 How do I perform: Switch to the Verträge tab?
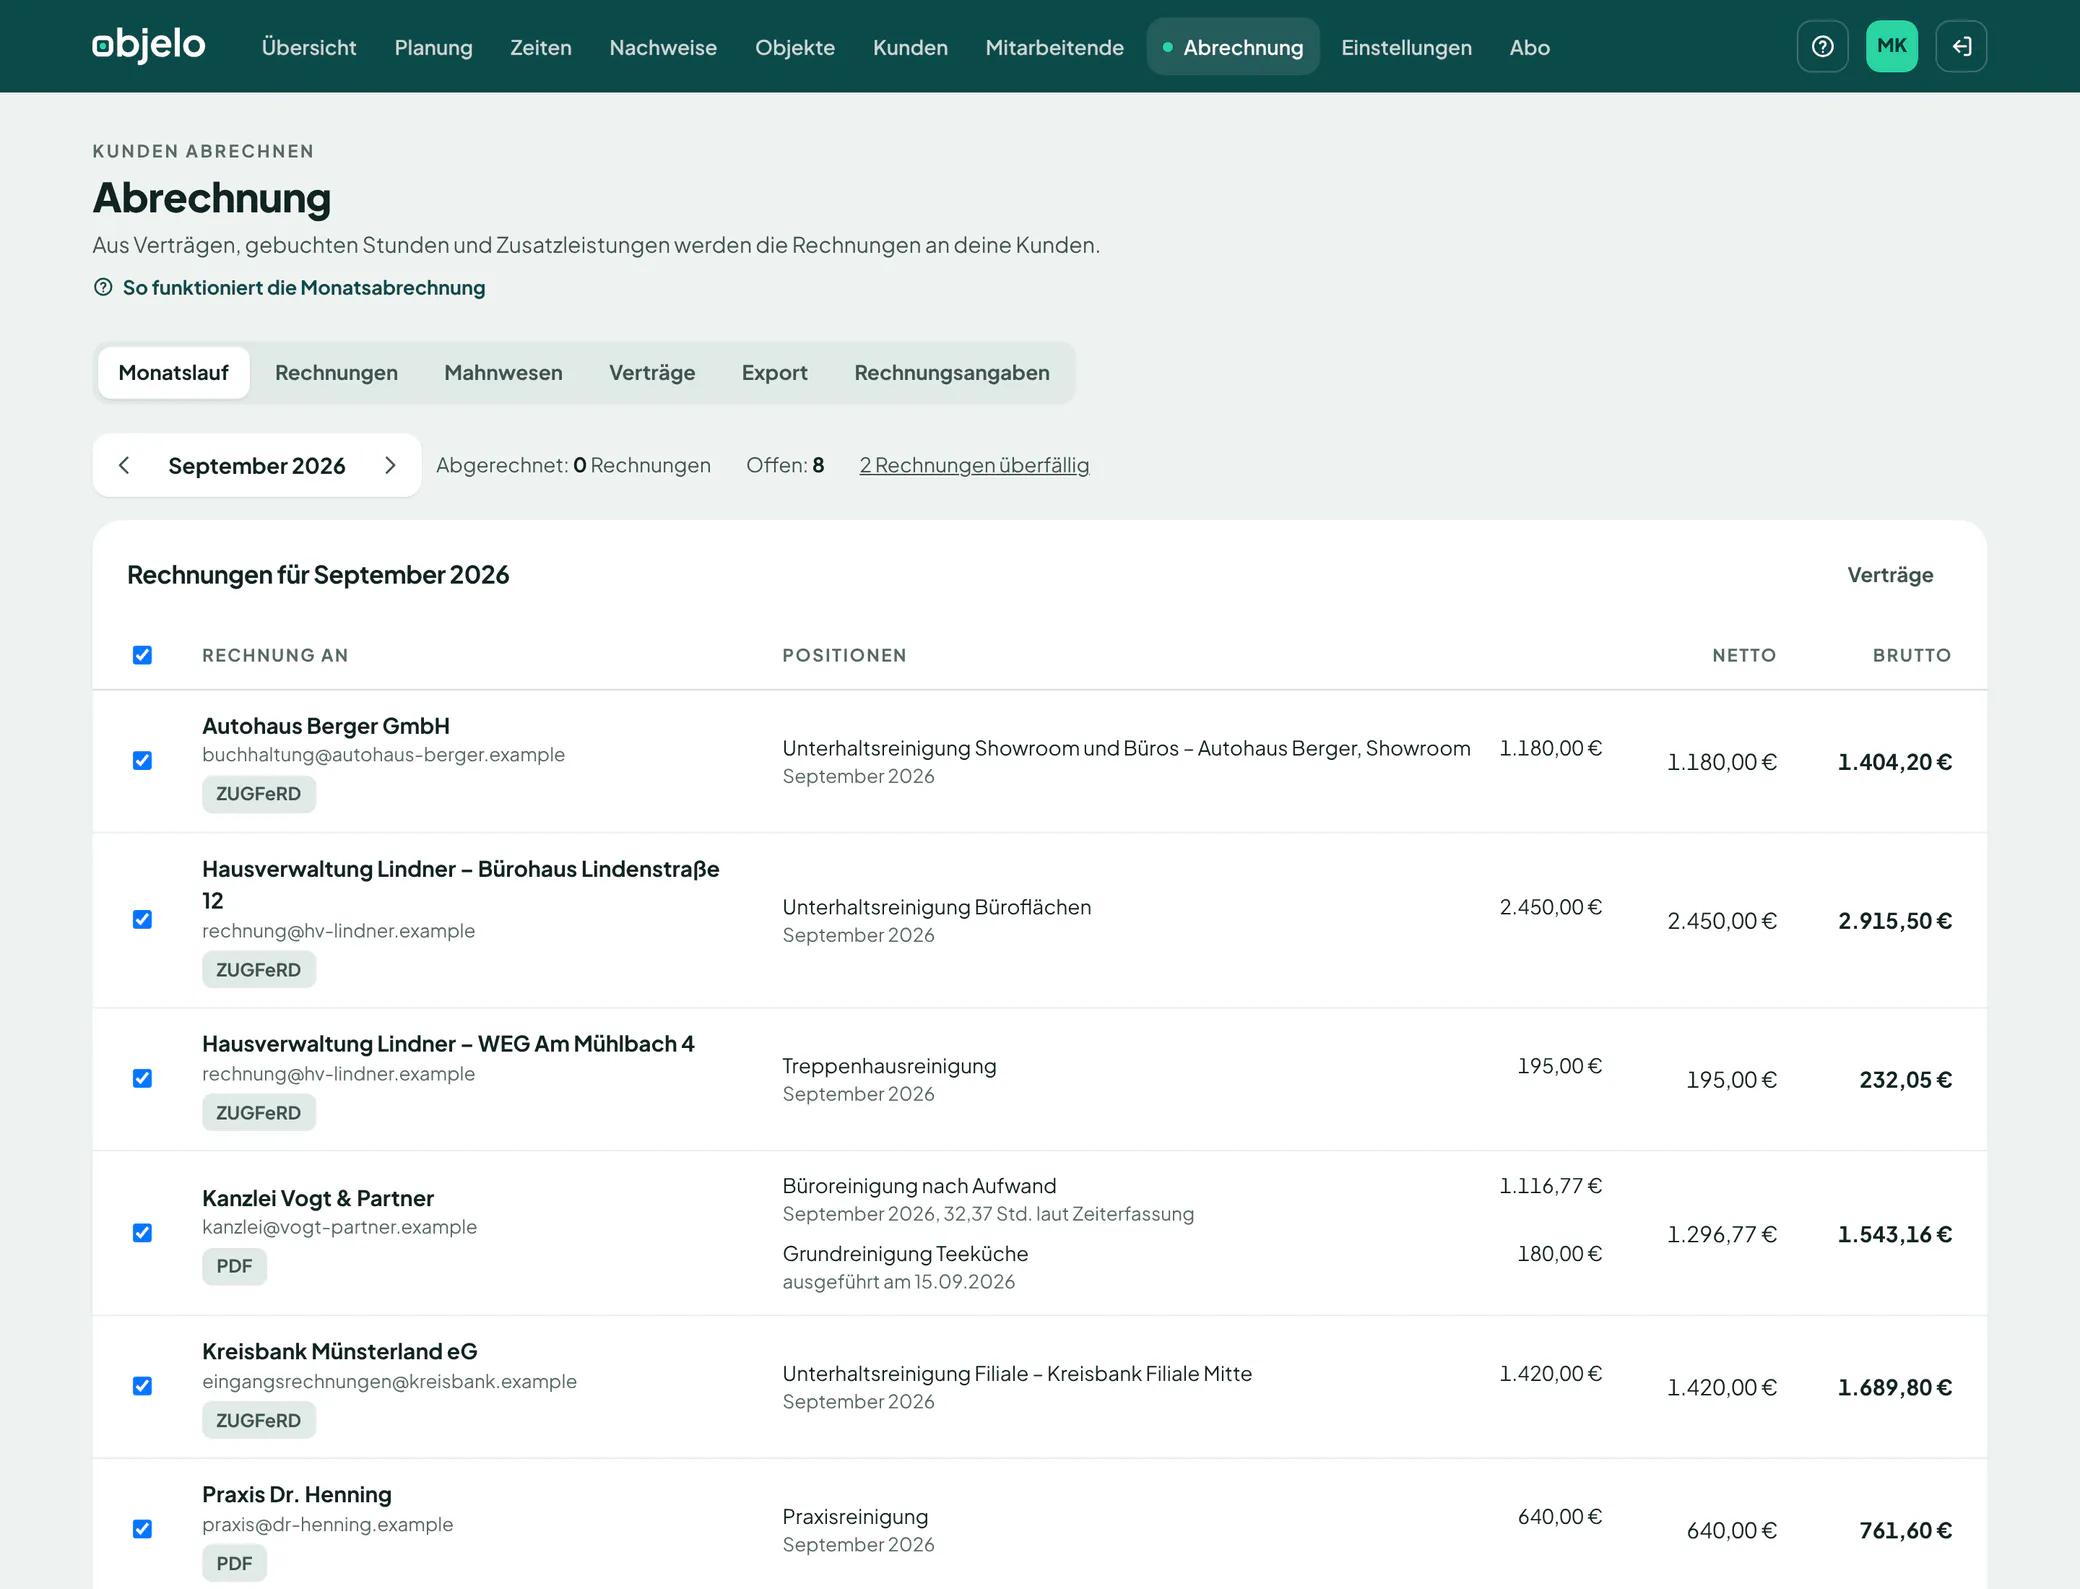(652, 373)
